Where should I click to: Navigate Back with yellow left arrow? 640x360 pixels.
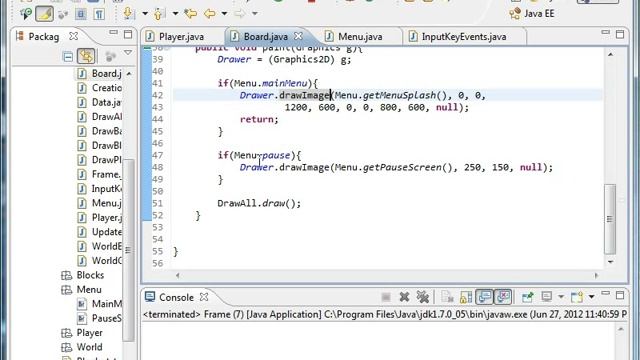point(210,14)
